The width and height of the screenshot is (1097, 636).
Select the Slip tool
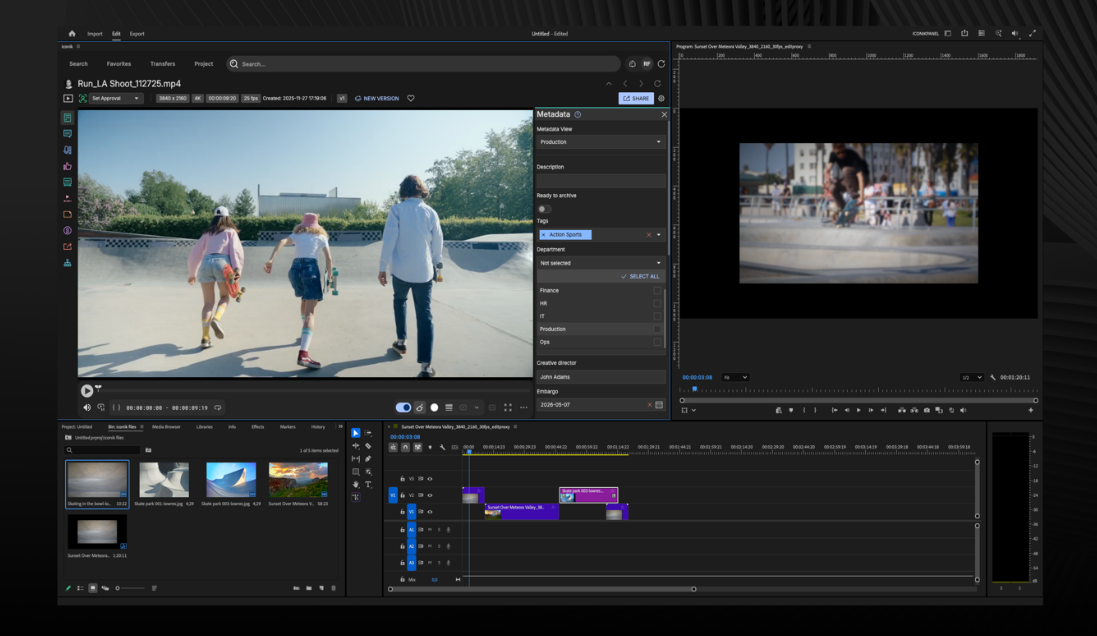pos(355,458)
